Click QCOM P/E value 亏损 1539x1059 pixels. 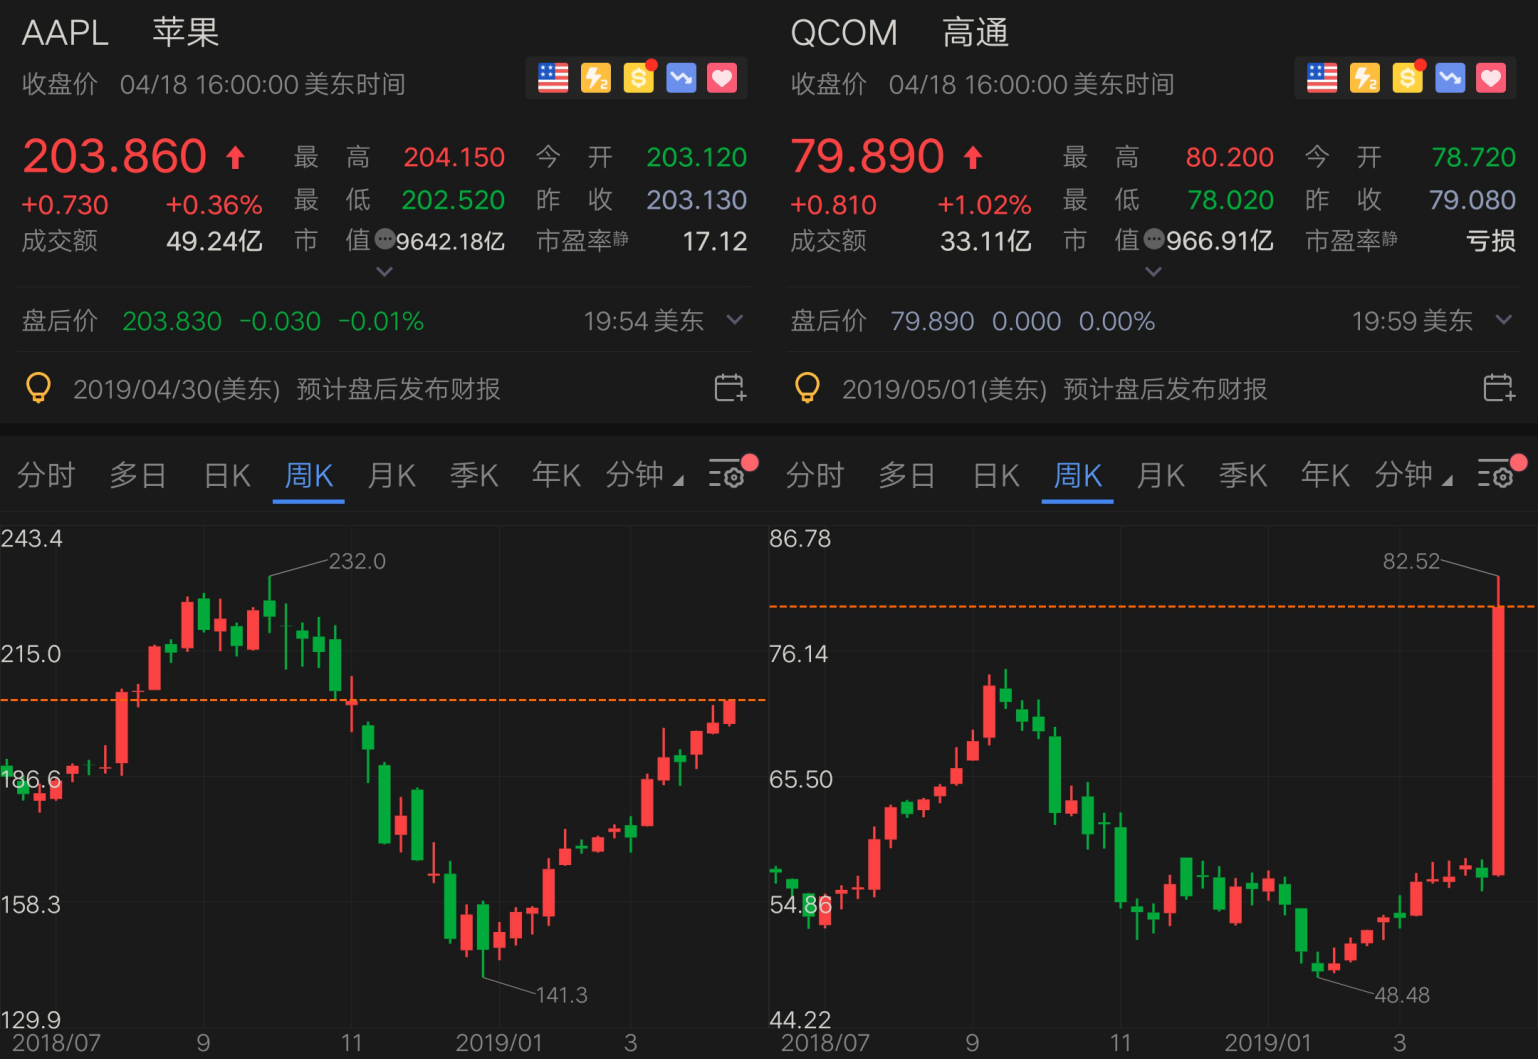1491,241
